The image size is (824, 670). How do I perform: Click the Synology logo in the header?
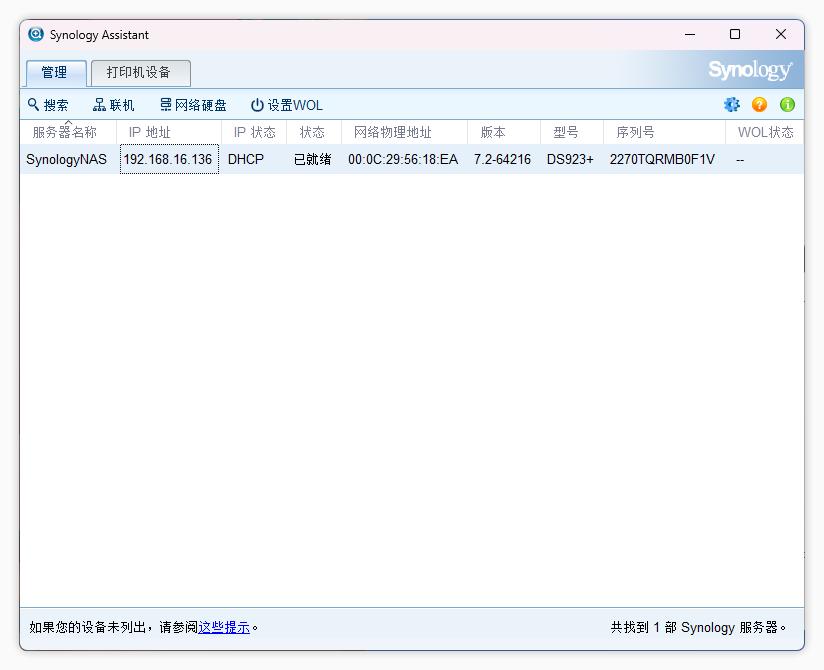point(750,70)
